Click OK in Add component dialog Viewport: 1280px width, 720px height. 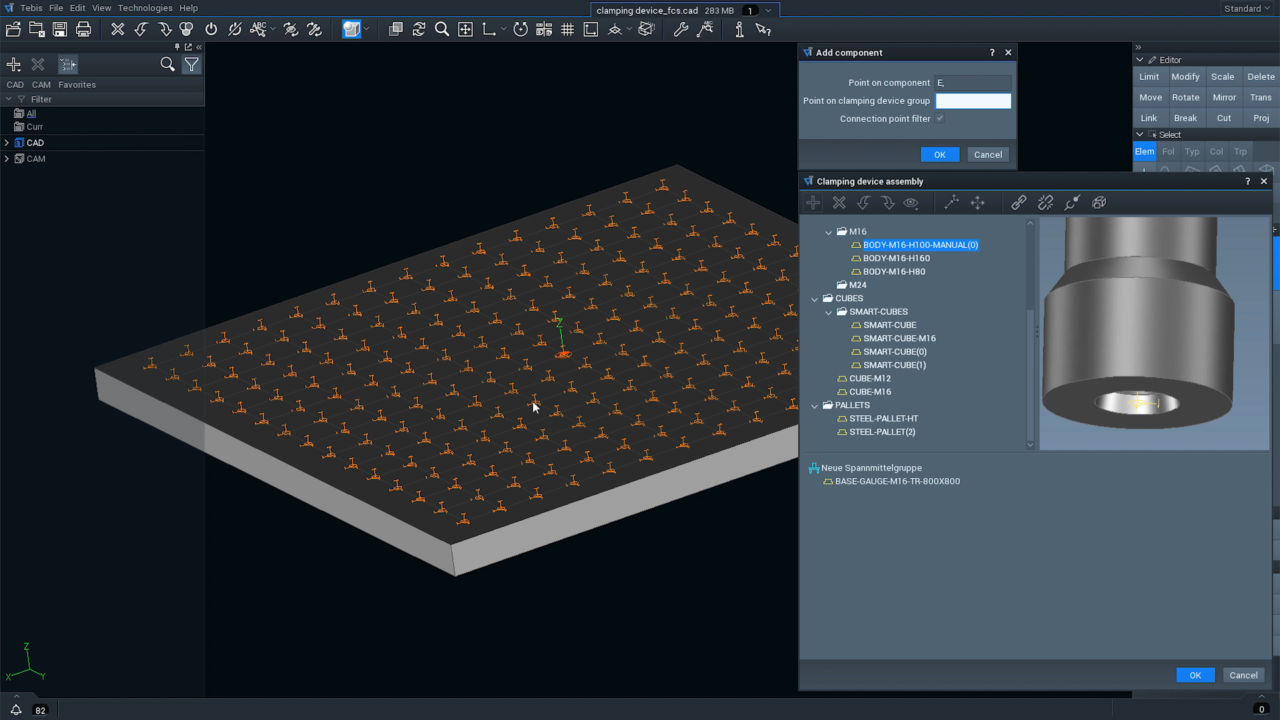(940, 154)
